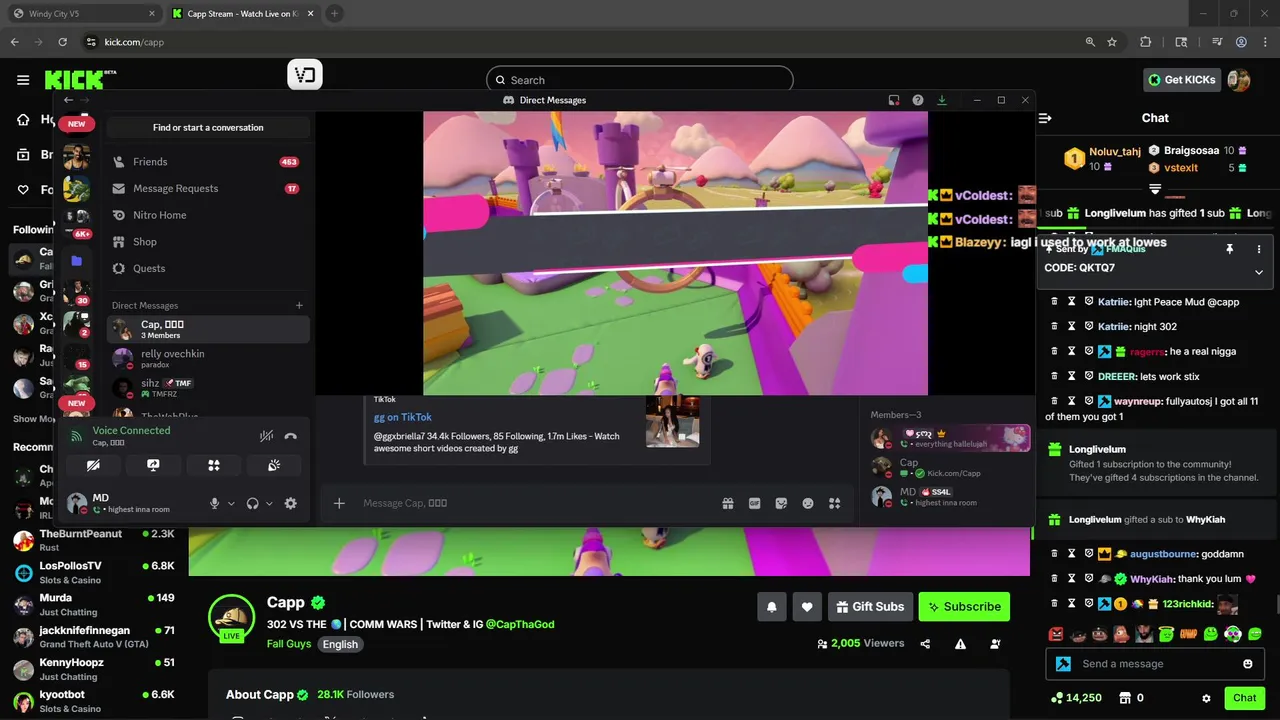
Task: Click the Kick search box
Action: pos(640,80)
